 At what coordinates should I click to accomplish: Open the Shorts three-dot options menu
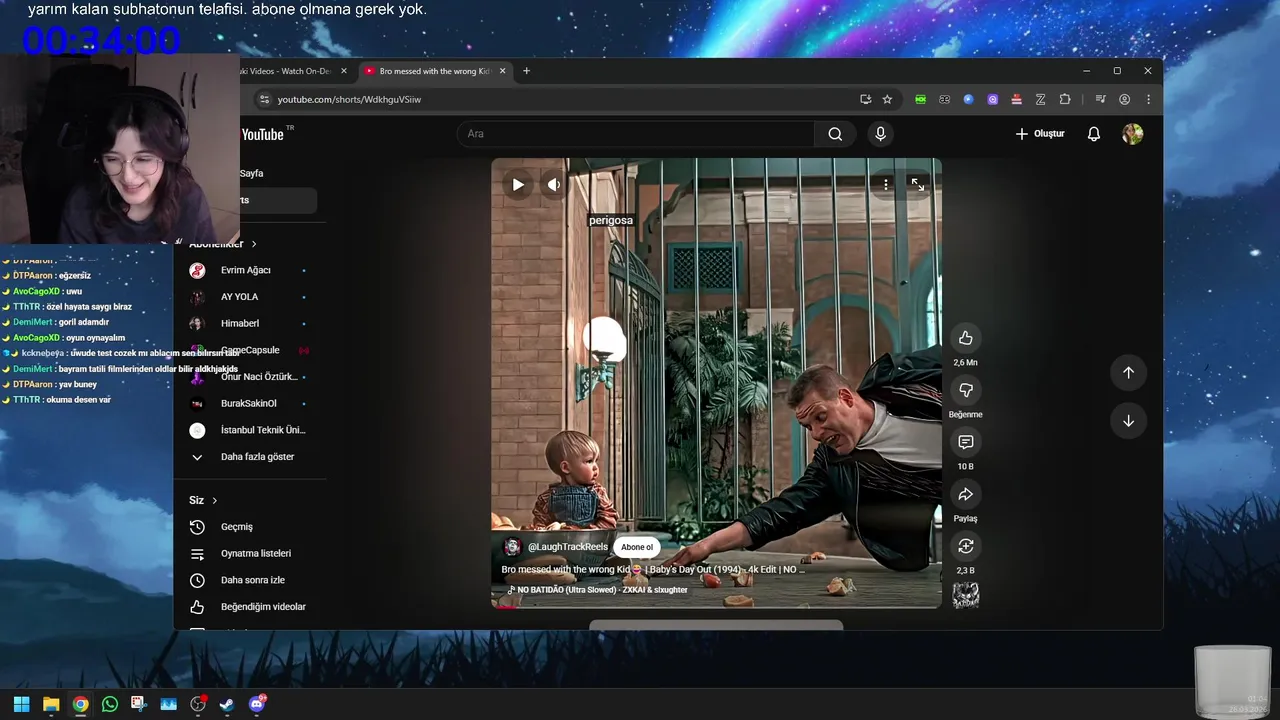[885, 184]
